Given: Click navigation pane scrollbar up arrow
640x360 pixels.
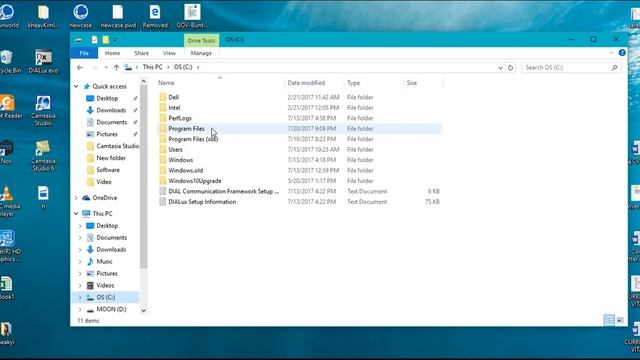Looking at the screenshot, I should (143, 82).
